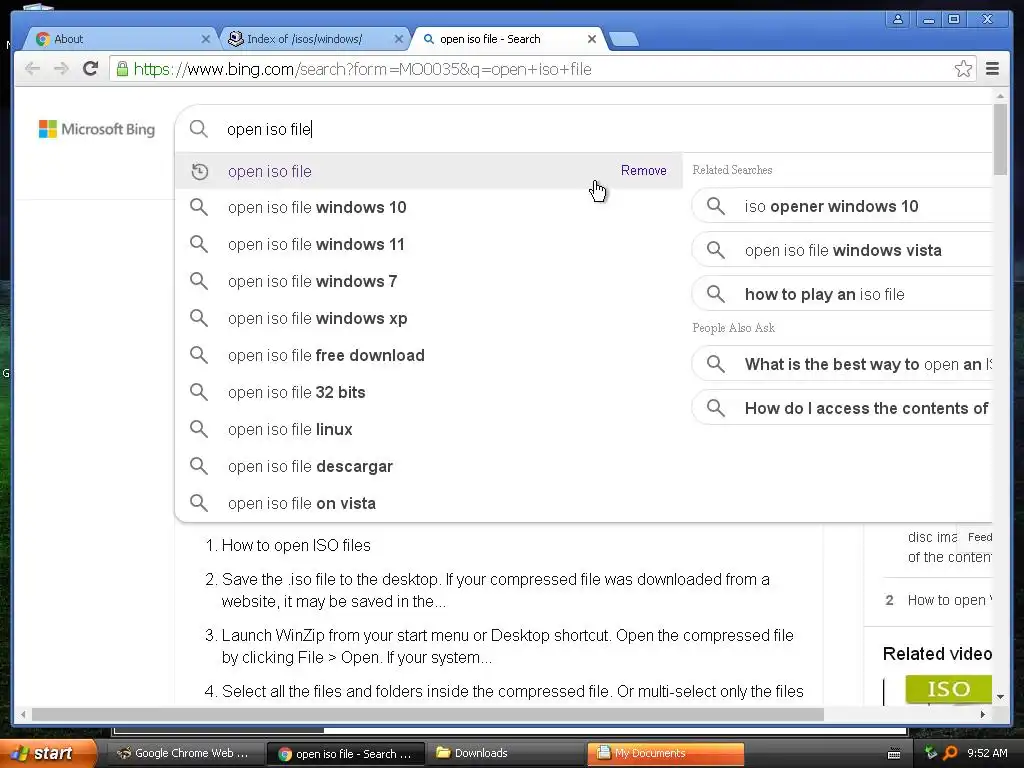This screenshot has width=1024, height=768.
Task: Click the browser back arrow
Action: pyautogui.click(x=32, y=69)
